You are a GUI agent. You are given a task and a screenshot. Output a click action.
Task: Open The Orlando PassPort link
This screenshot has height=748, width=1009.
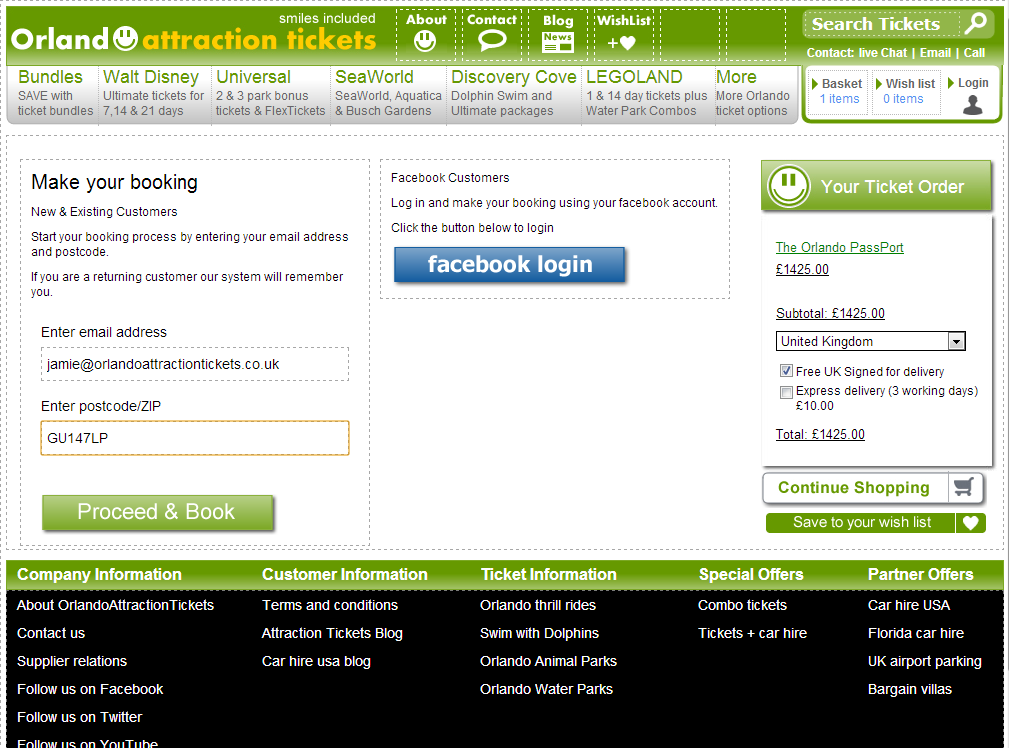click(x=839, y=248)
